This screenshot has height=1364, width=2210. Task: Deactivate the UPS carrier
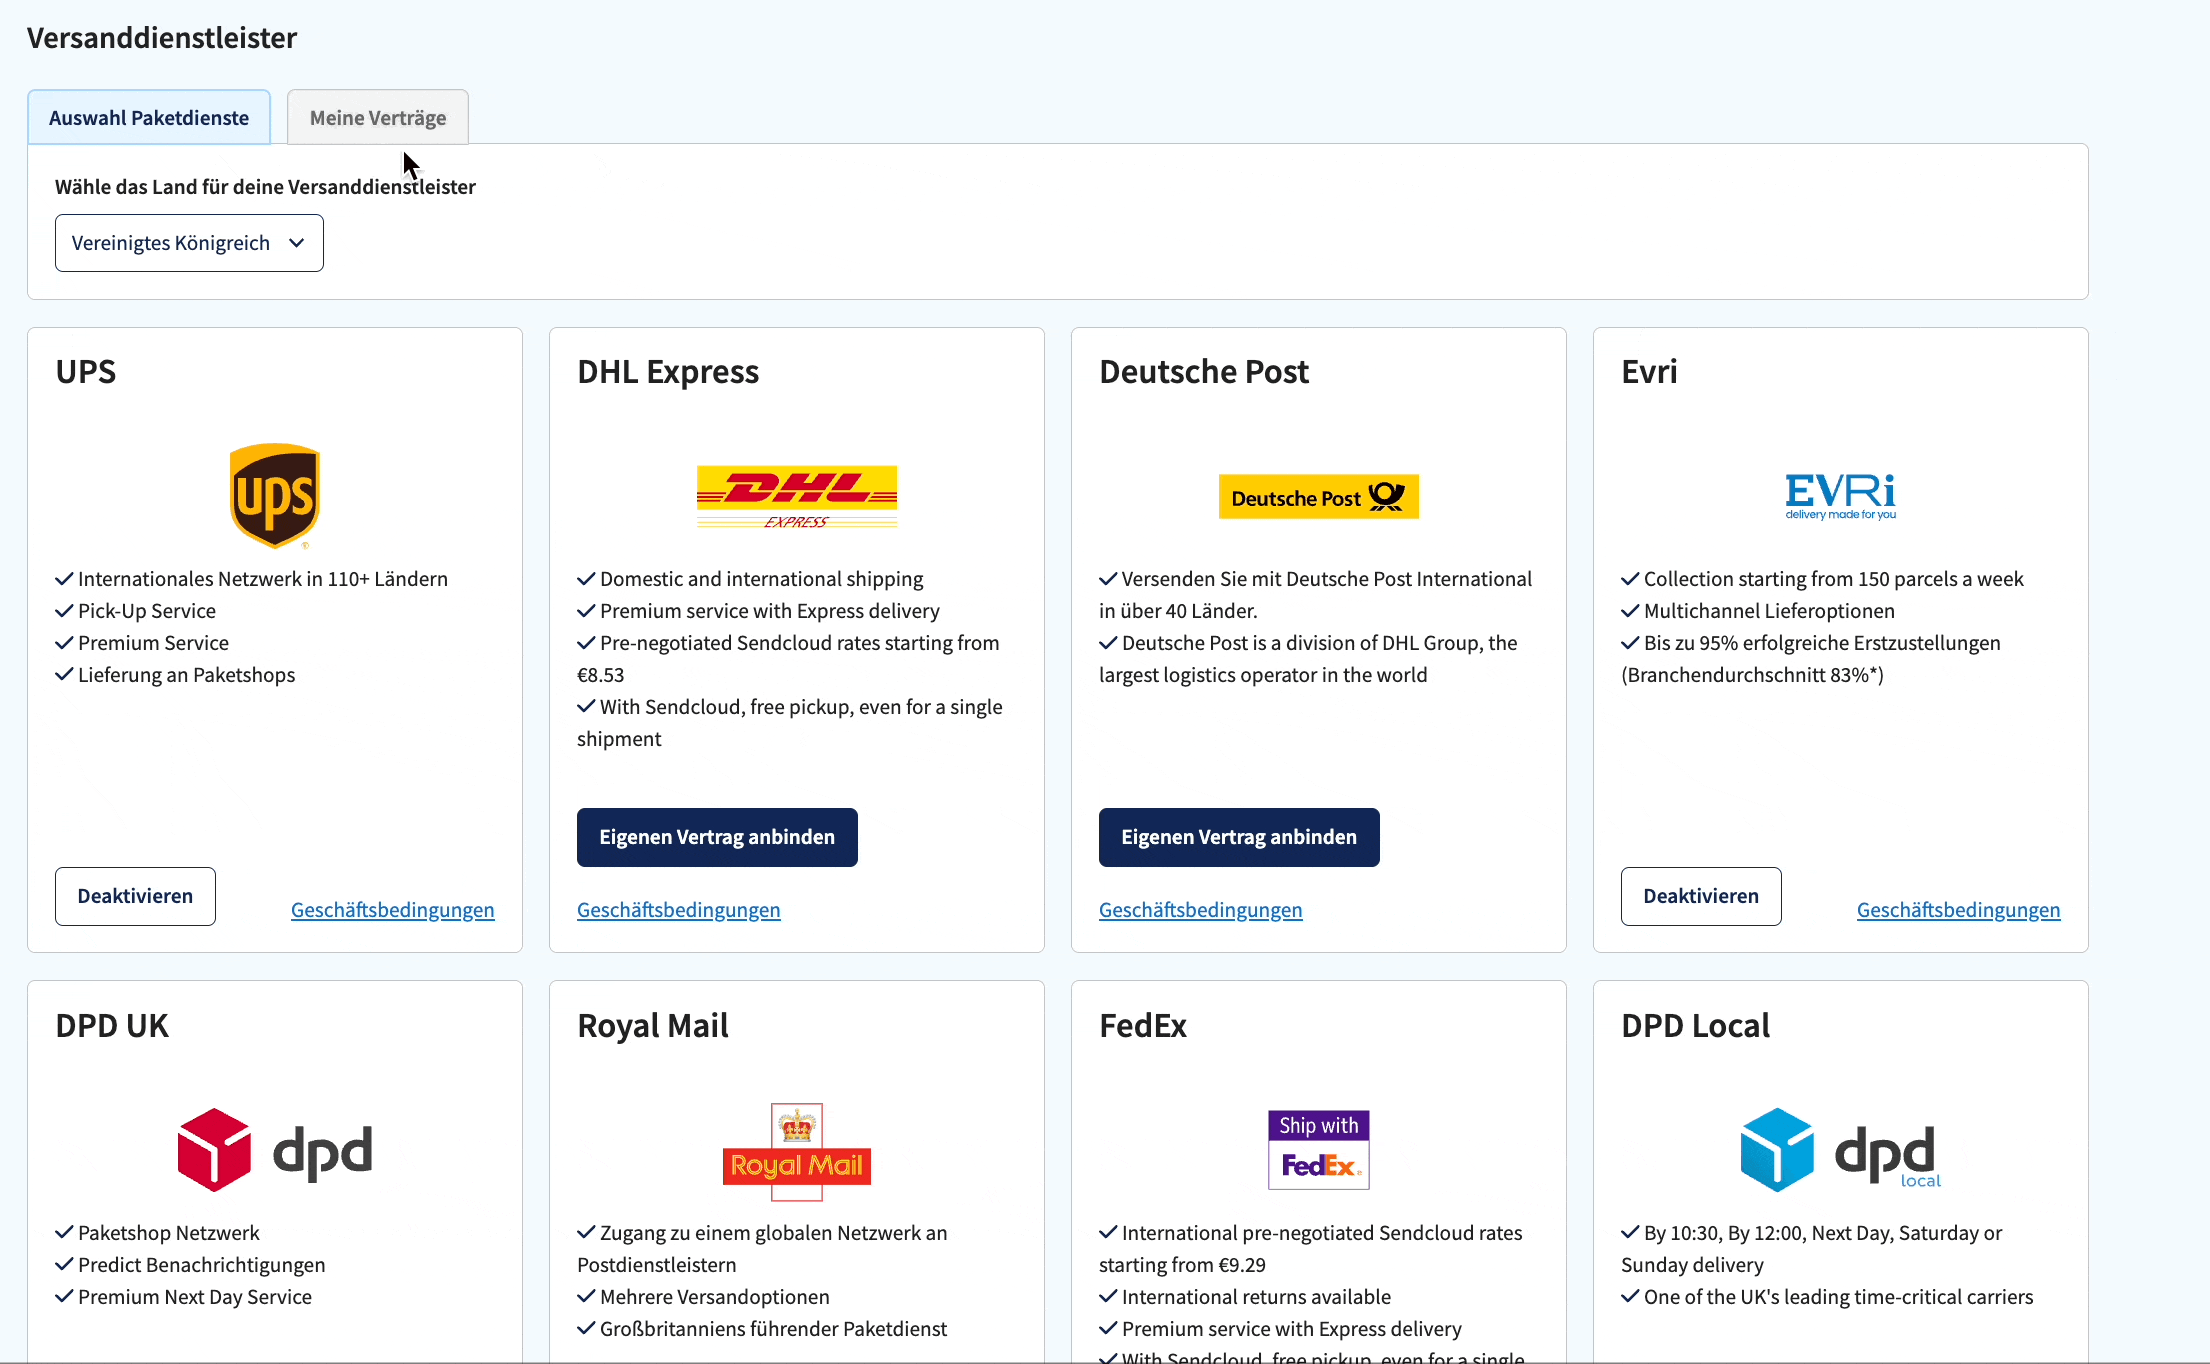click(x=135, y=896)
